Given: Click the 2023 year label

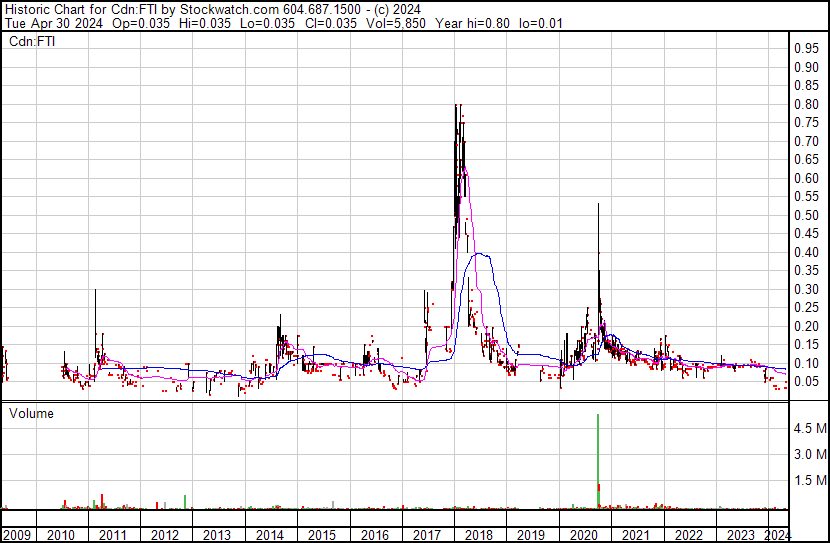Looking at the screenshot, I should [741, 535].
